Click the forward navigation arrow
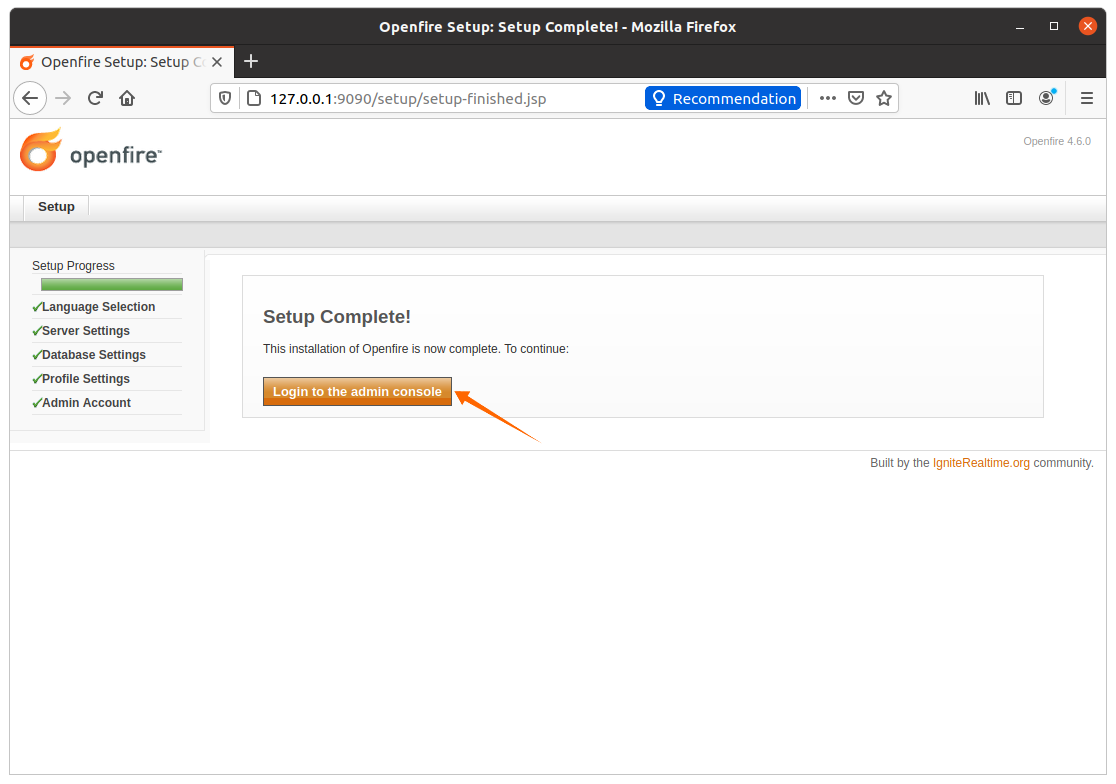Viewport: 1116px width, 784px height. tap(63, 98)
